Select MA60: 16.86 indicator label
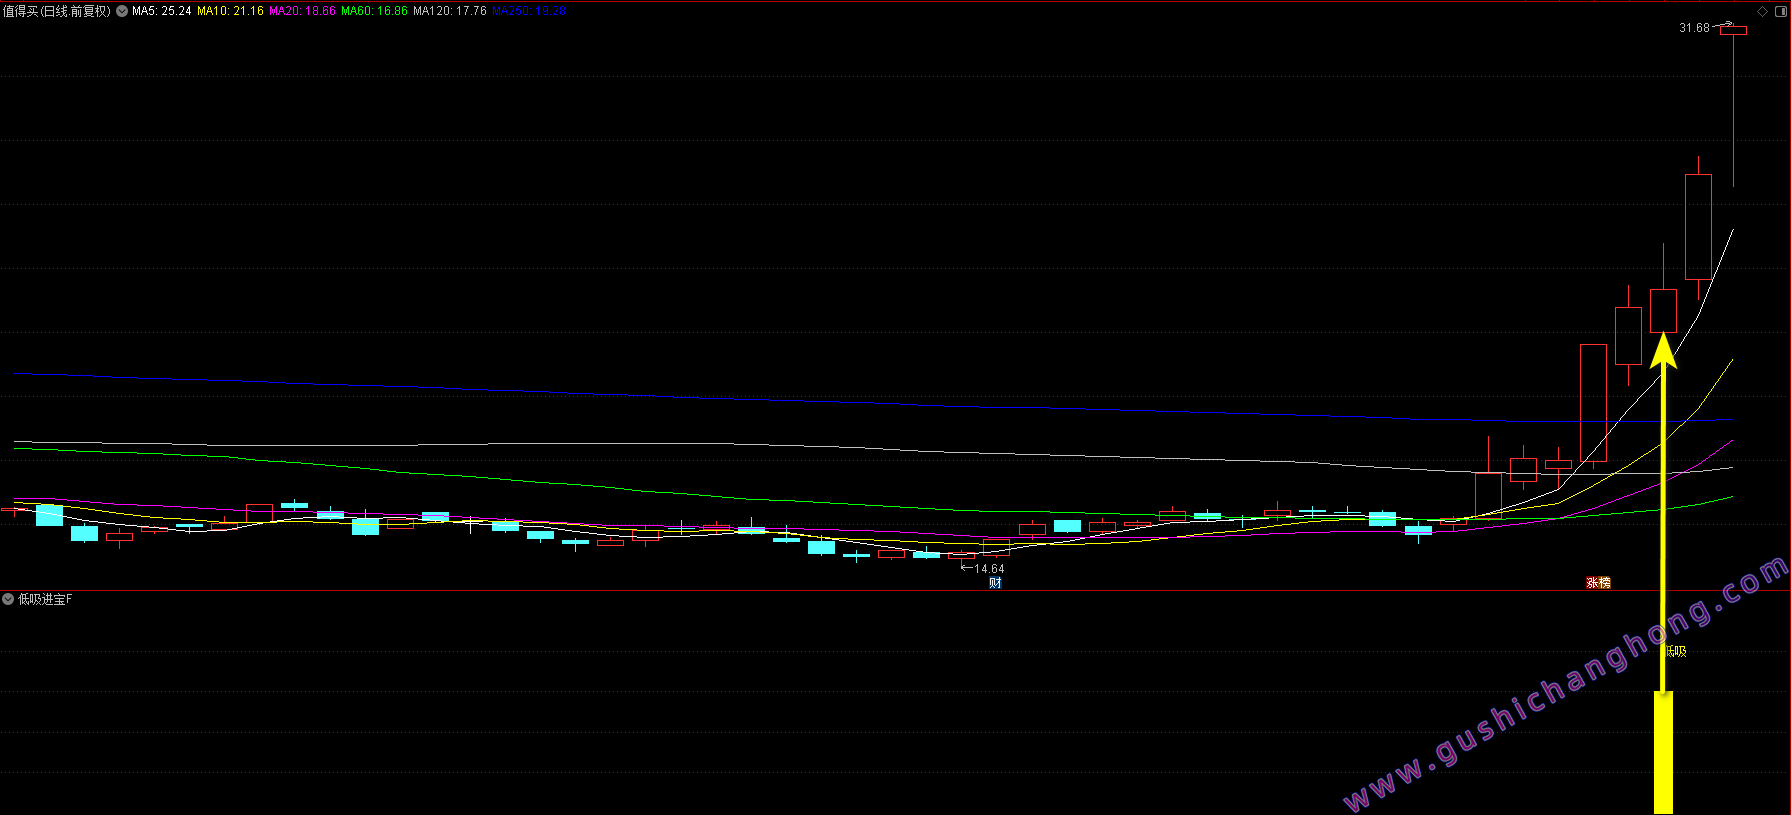This screenshot has width=1791, height=815. point(374,11)
